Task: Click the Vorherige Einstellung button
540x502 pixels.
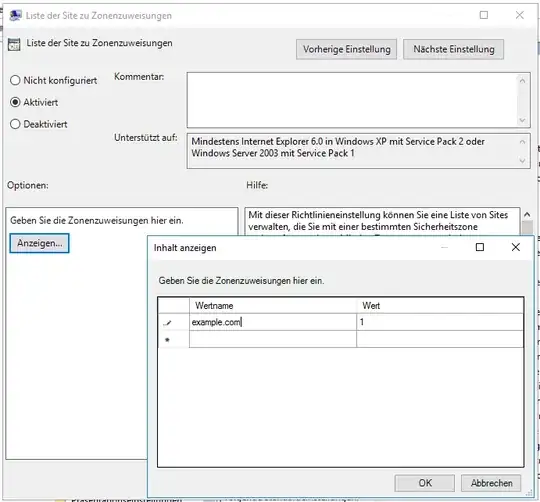Action: [x=346, y=49]
